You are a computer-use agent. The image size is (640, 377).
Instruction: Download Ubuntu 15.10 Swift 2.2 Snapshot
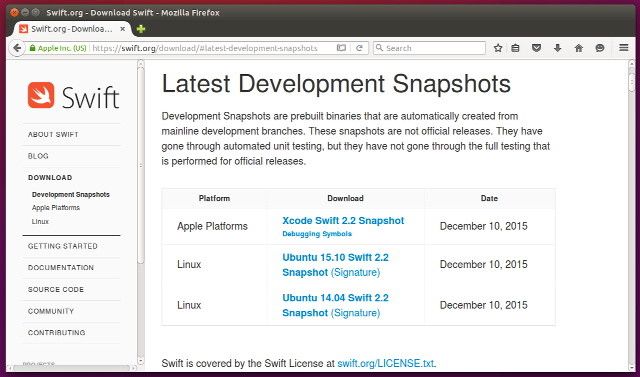click(335, 265)
